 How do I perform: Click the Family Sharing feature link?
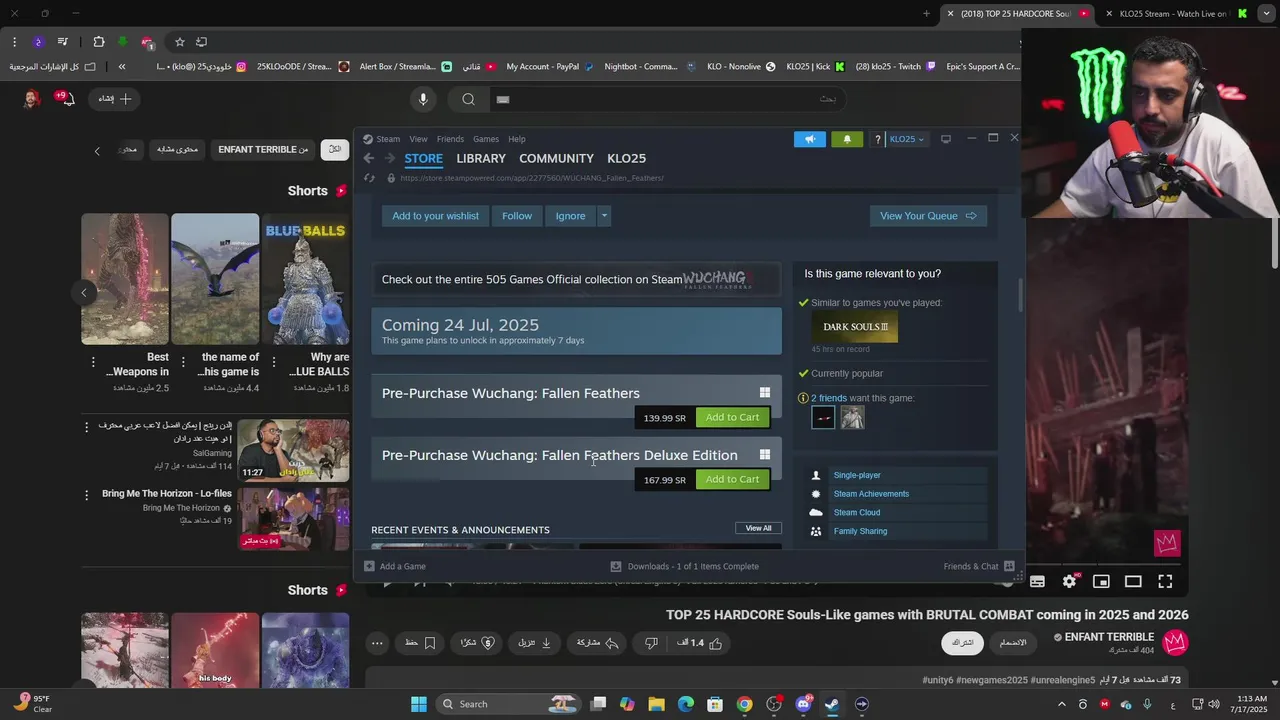tap(860, 531)
